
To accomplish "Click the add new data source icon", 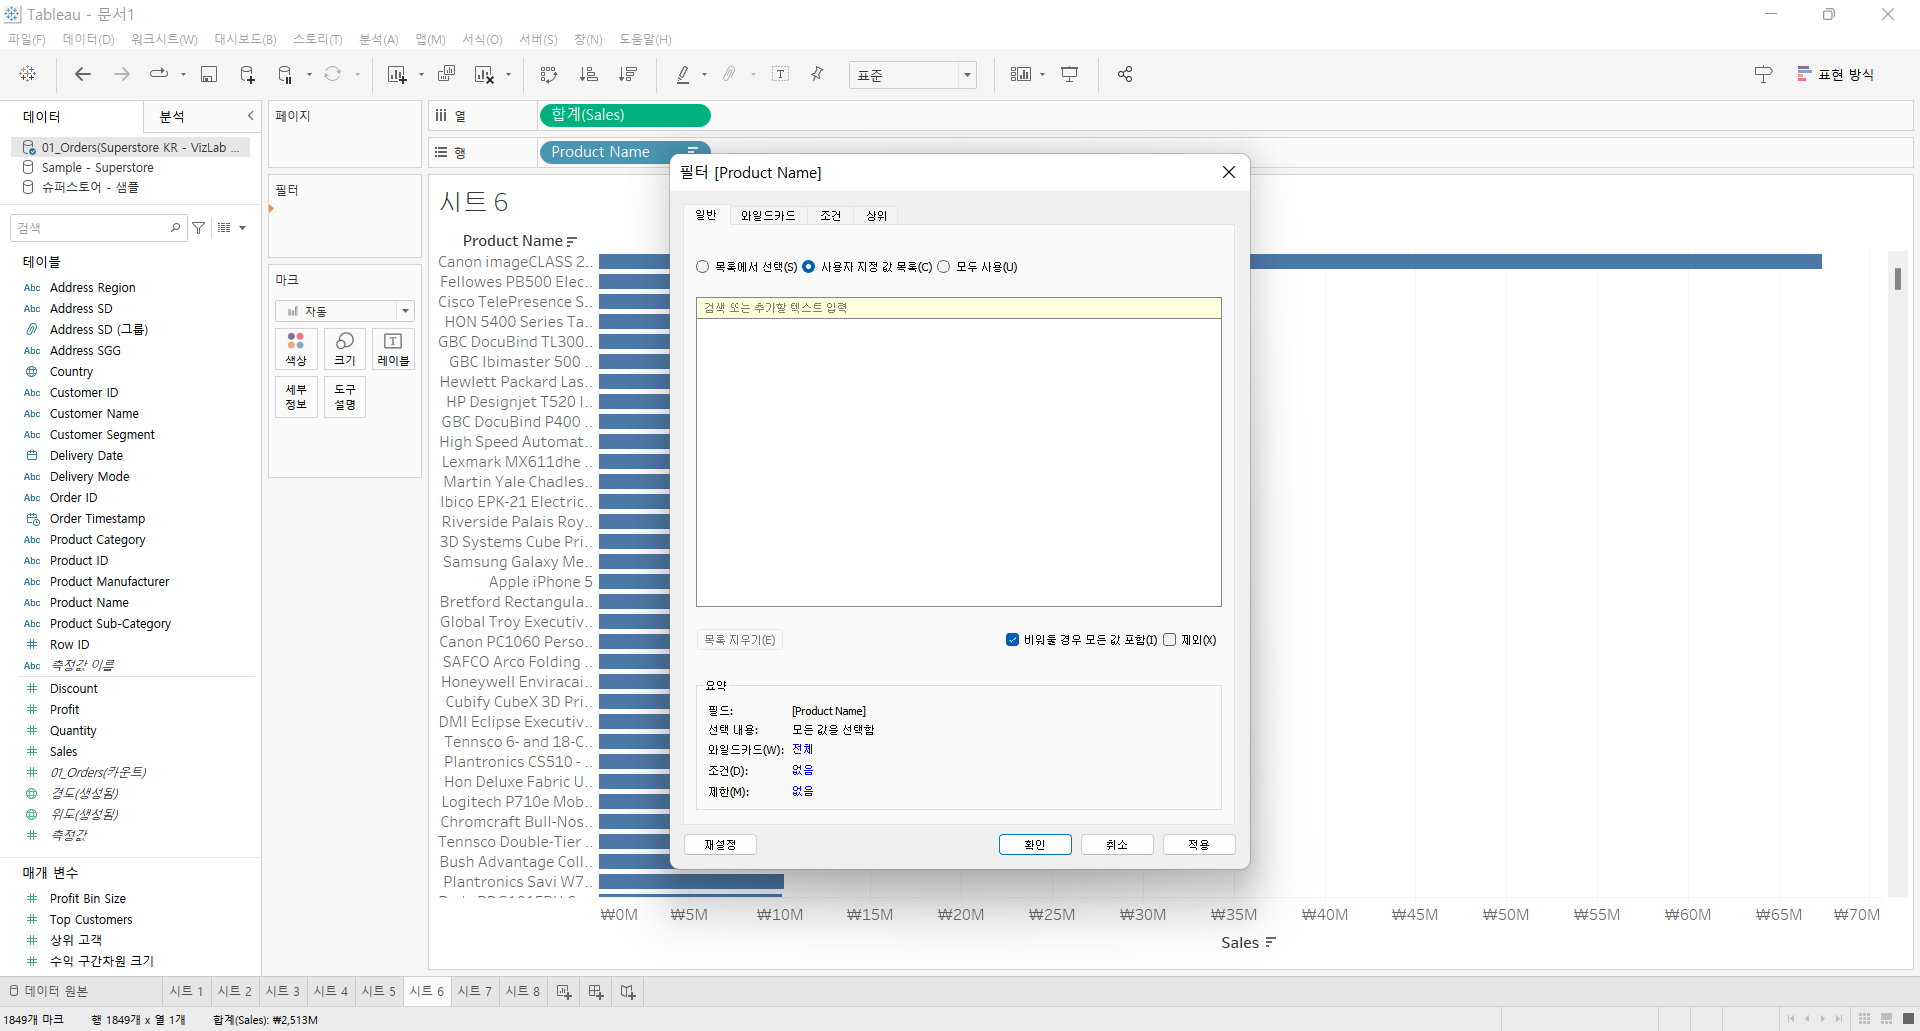I will (247, 74).
